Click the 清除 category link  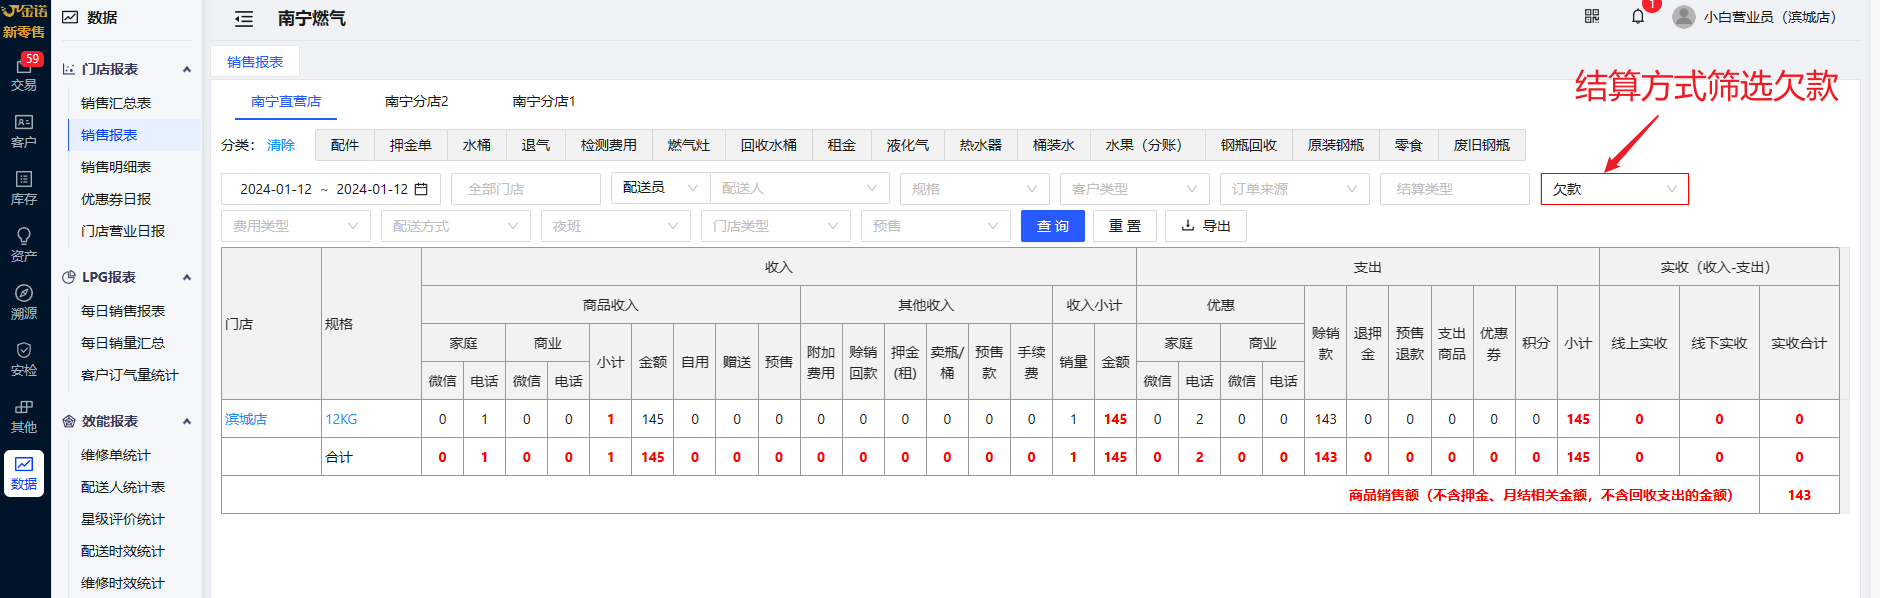[x=281, y=145]
